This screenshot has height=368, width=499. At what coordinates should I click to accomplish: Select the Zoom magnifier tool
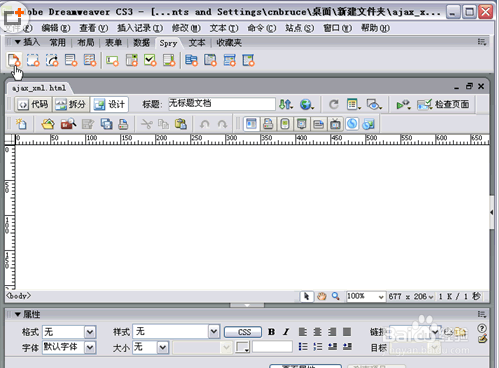(x=336, y=296)
